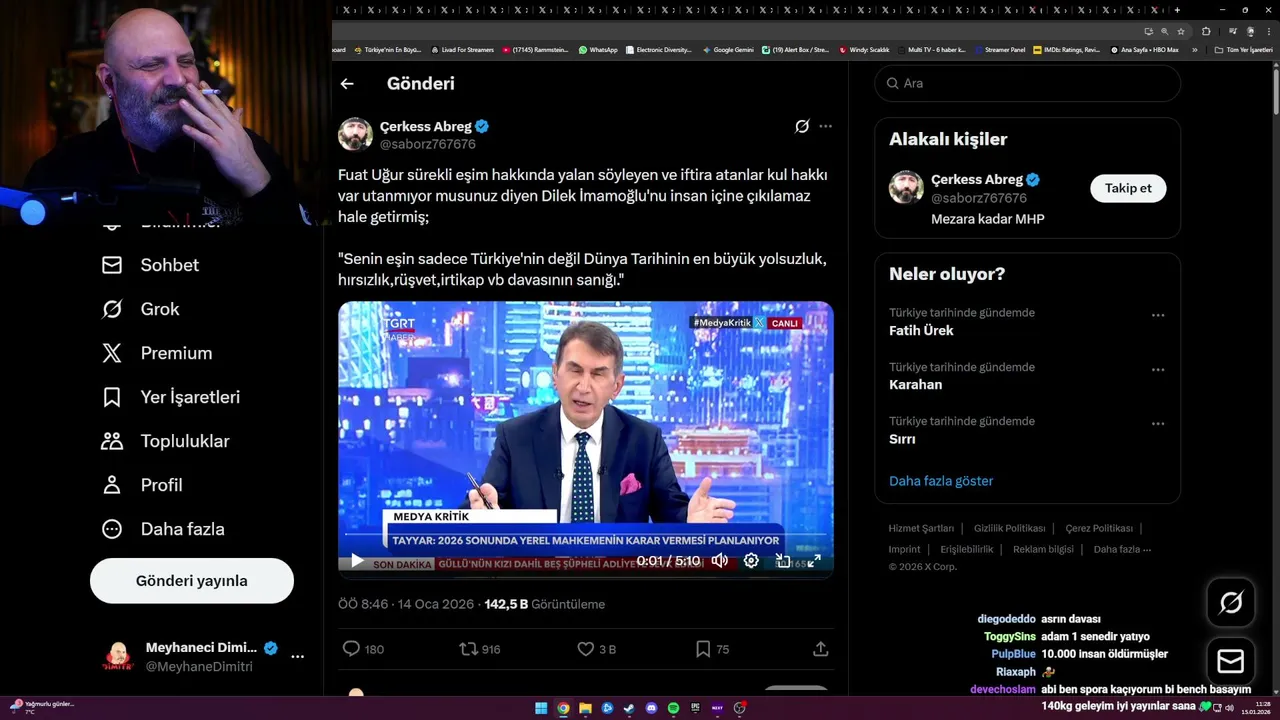Expand the Daha fazla sidebar menu
Viewport: 1280px width, 720px height.
pyautogui.click(x=163, y=529)
